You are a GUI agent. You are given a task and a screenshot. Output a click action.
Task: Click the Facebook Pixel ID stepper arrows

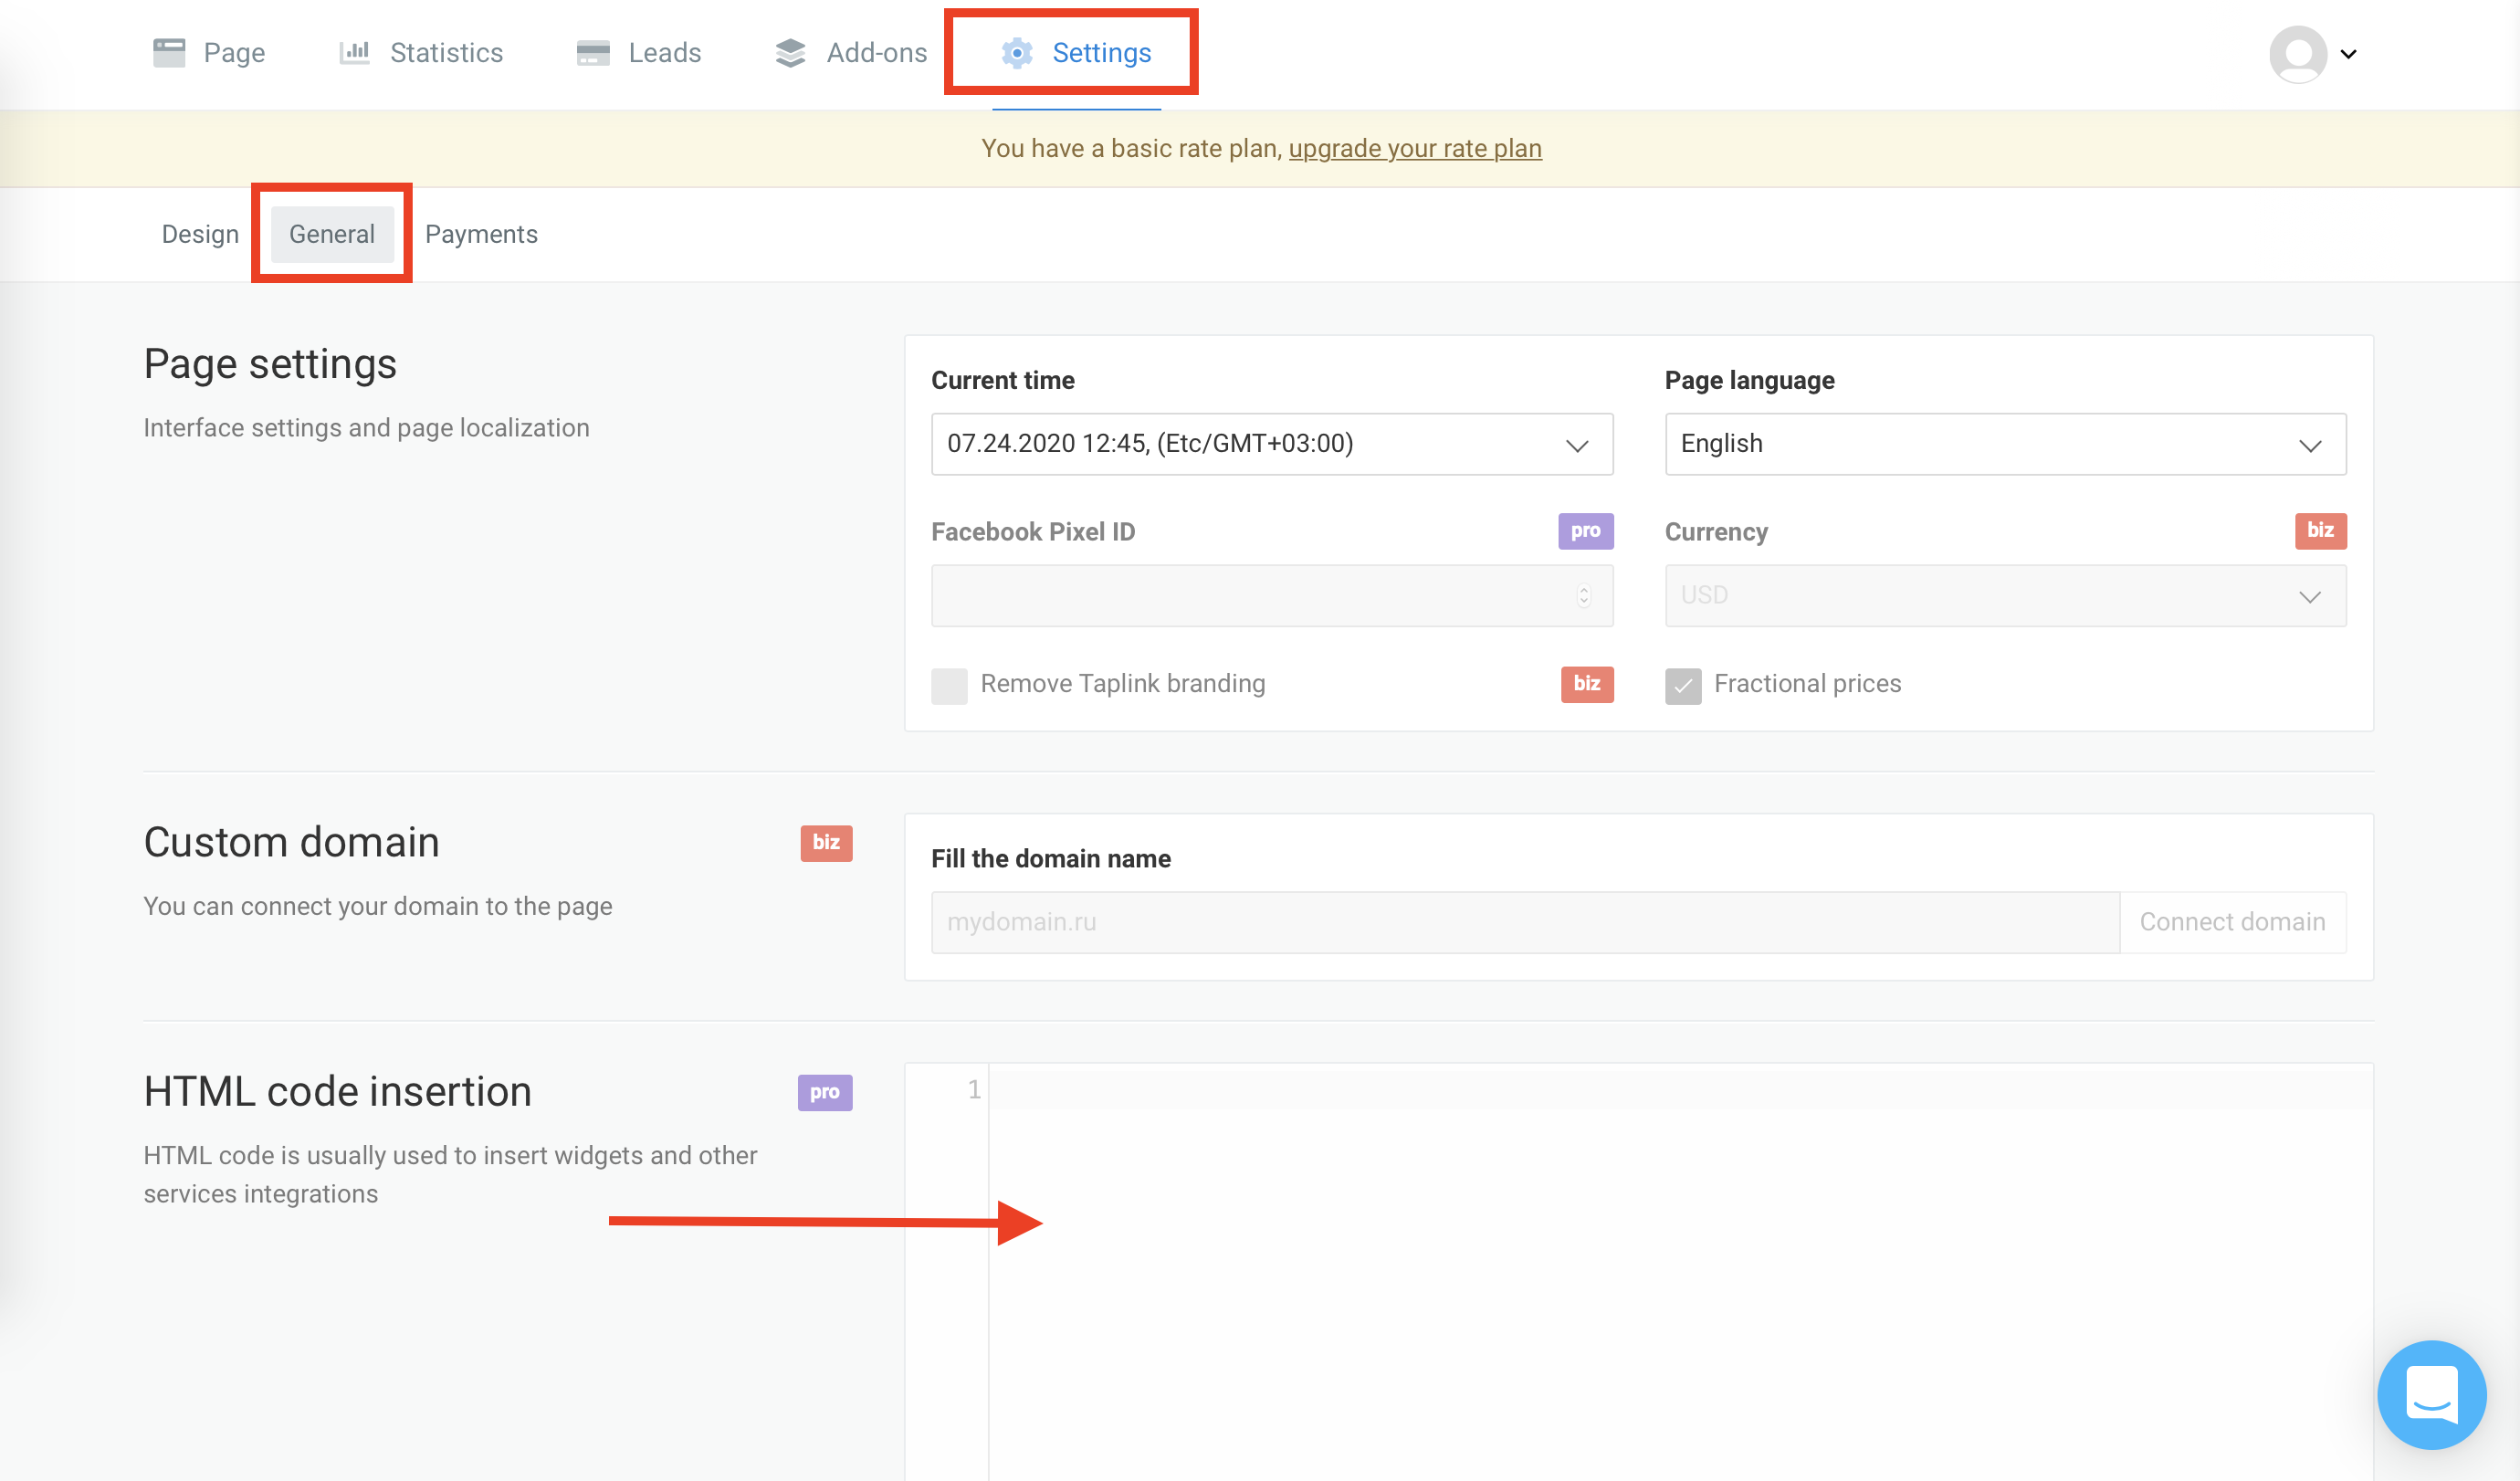click(1583, 596)
